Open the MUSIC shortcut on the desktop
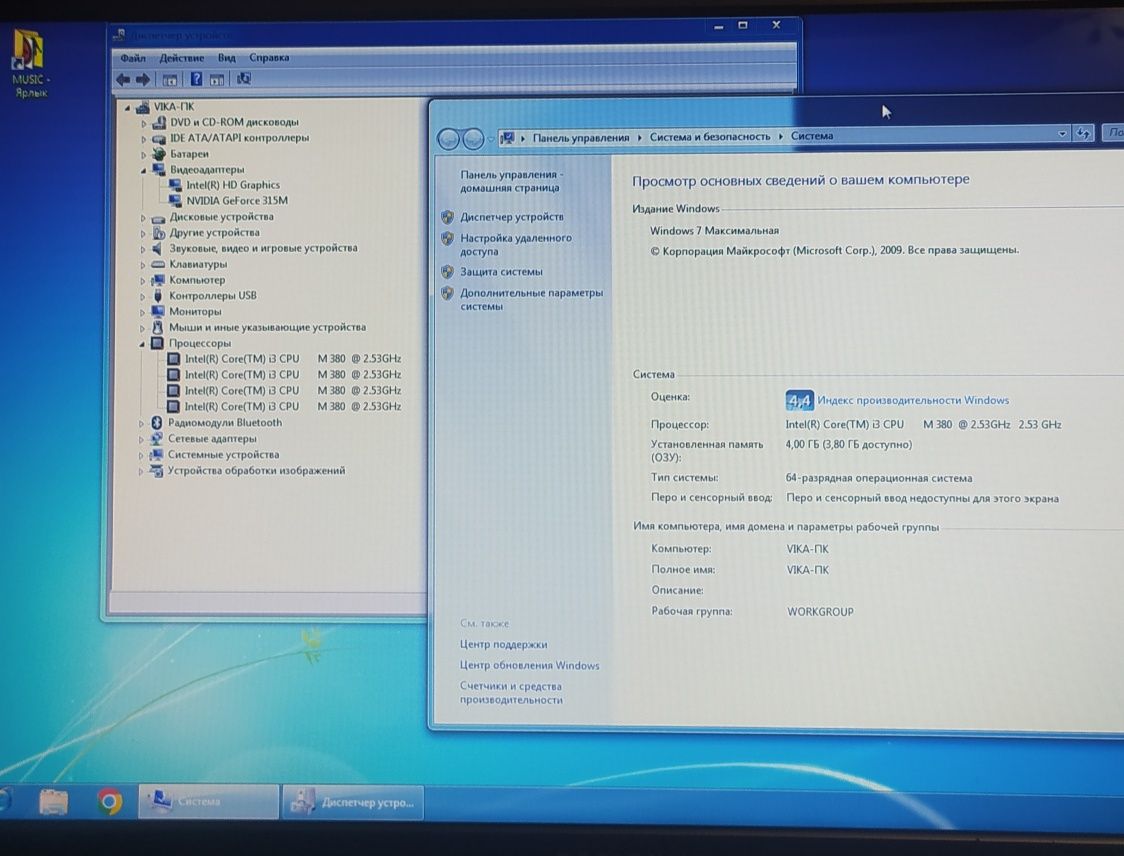This screenshot has width=1124, height=856. (29, 63)
